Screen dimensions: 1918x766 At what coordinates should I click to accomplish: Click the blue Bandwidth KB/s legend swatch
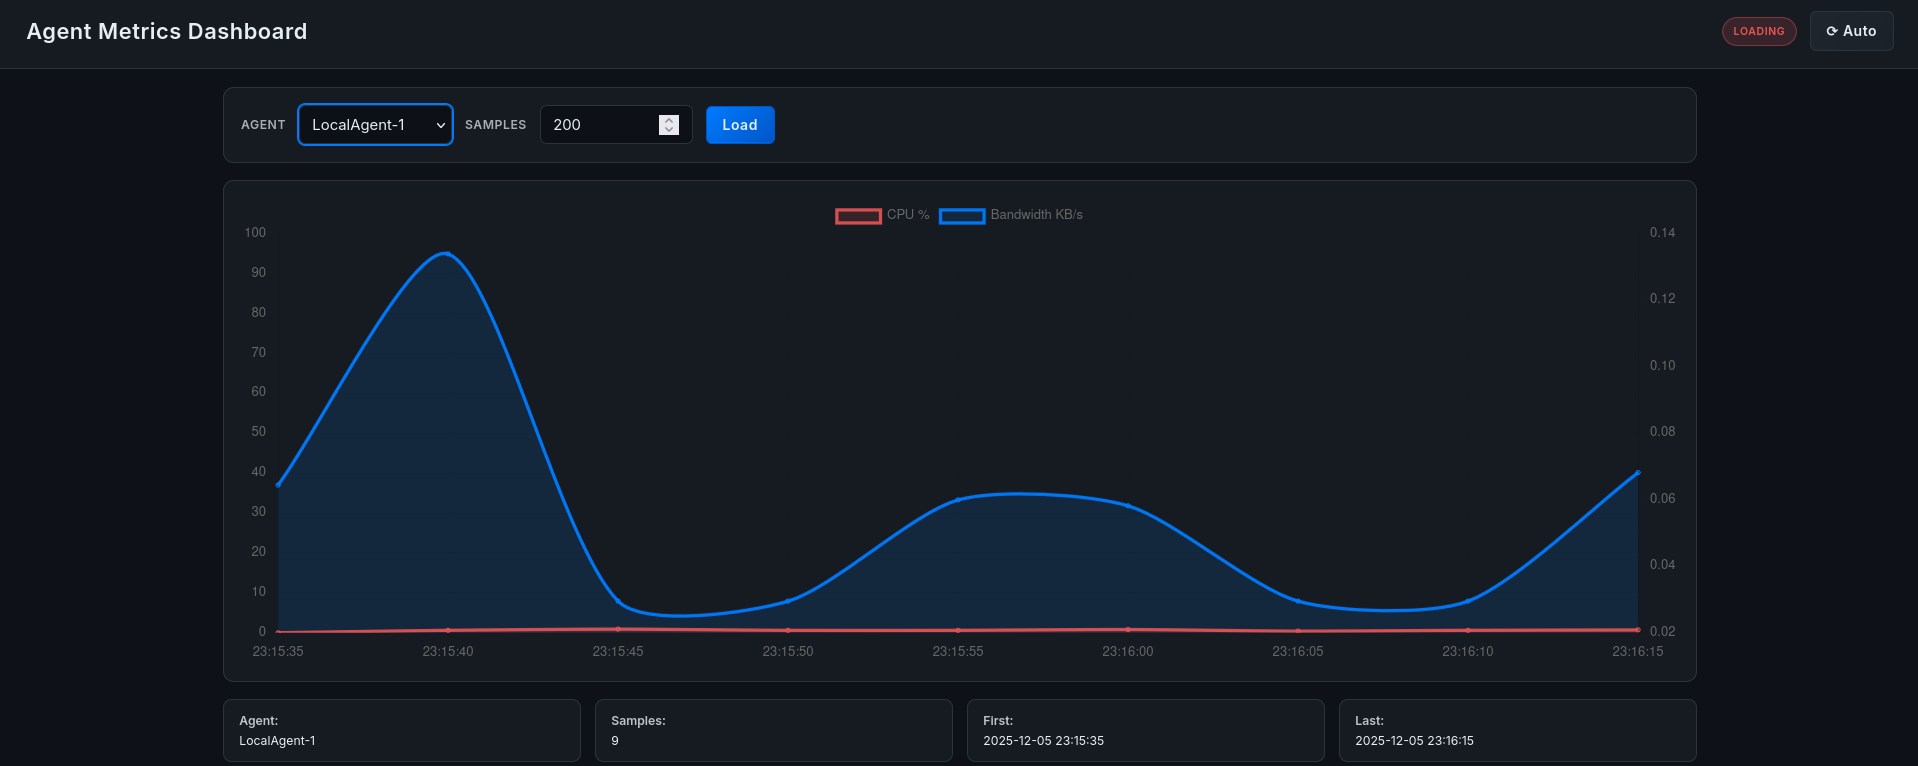point(962,216)
